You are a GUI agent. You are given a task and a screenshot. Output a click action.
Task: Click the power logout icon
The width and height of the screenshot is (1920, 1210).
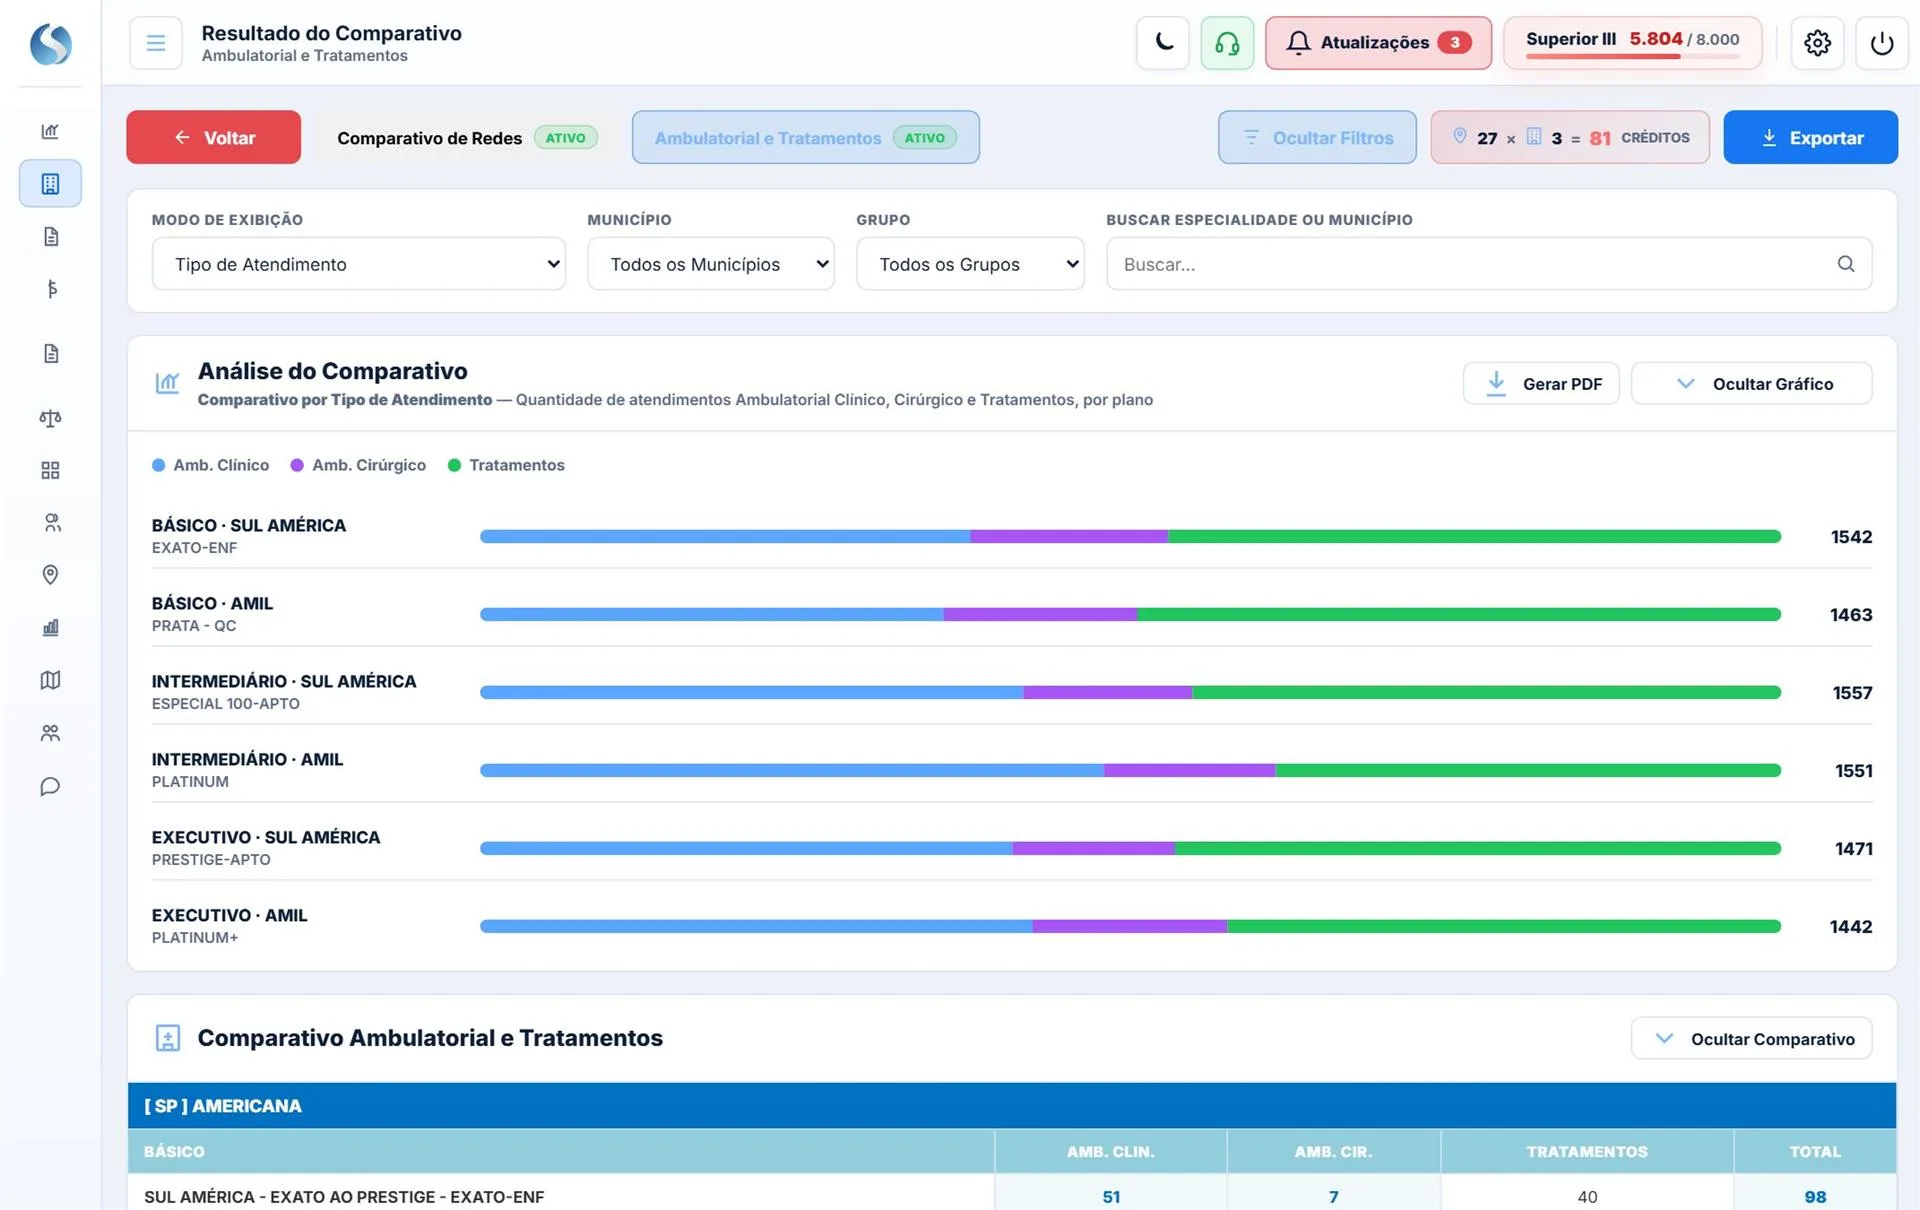[x=1881, y=43]
